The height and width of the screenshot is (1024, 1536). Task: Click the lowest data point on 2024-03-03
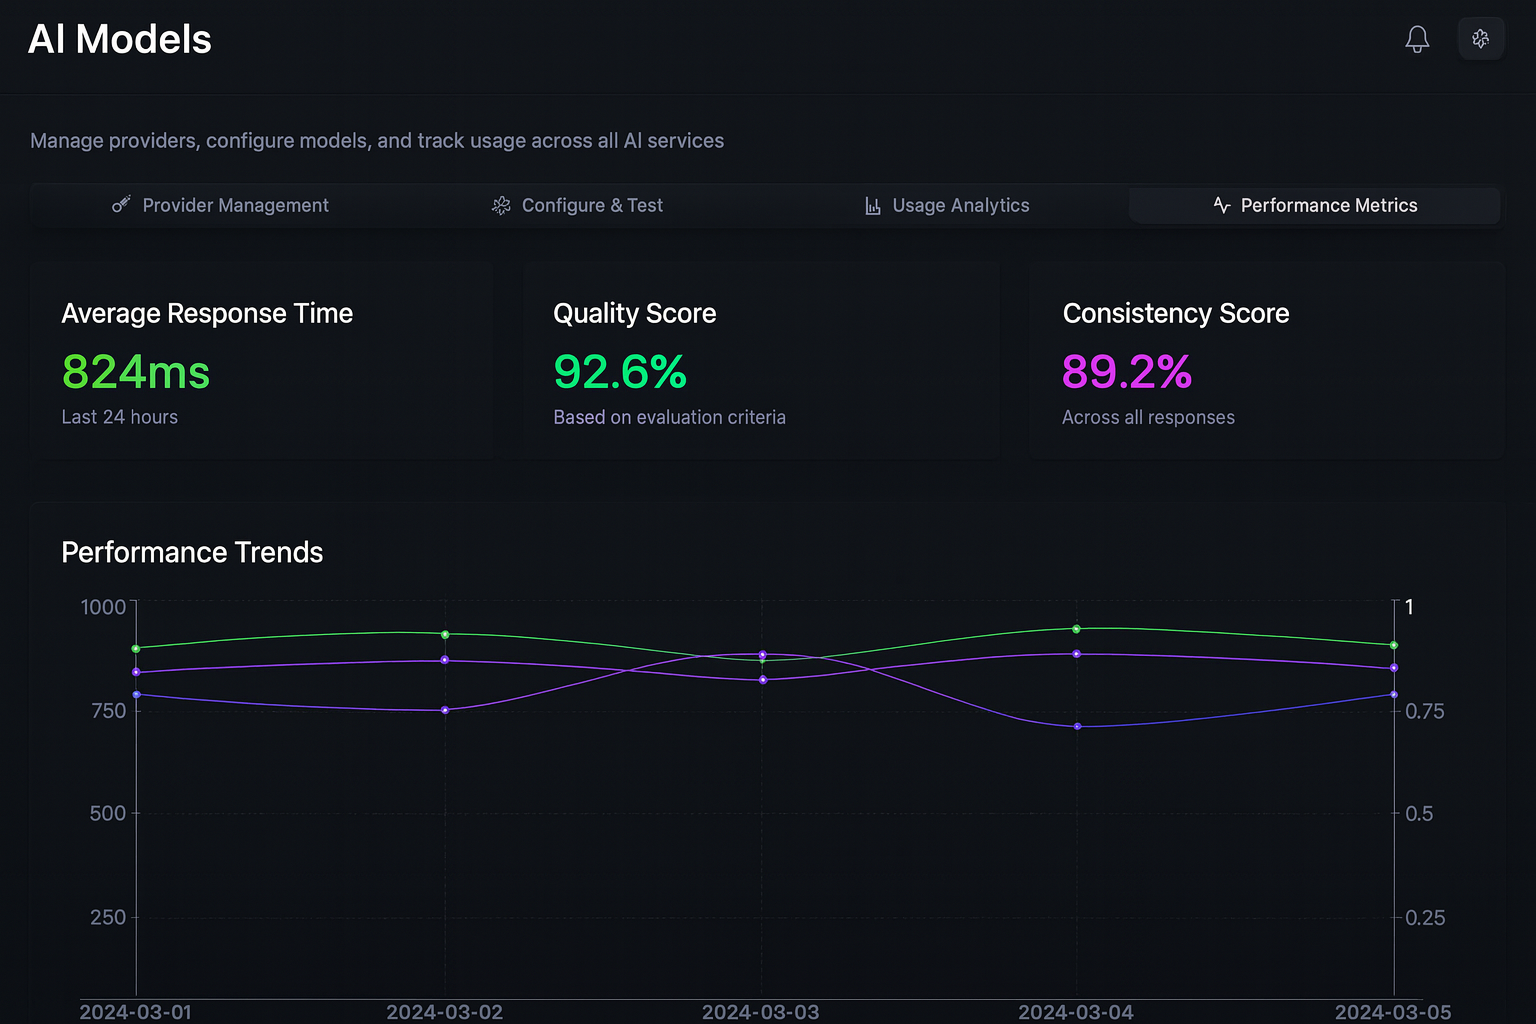point(763,680)
